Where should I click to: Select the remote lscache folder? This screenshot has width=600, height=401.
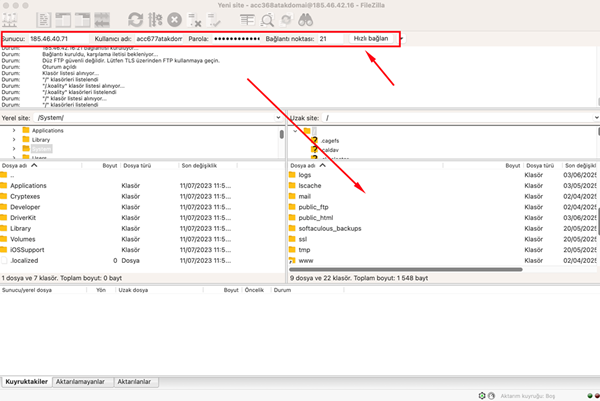(x=442, y=186)
